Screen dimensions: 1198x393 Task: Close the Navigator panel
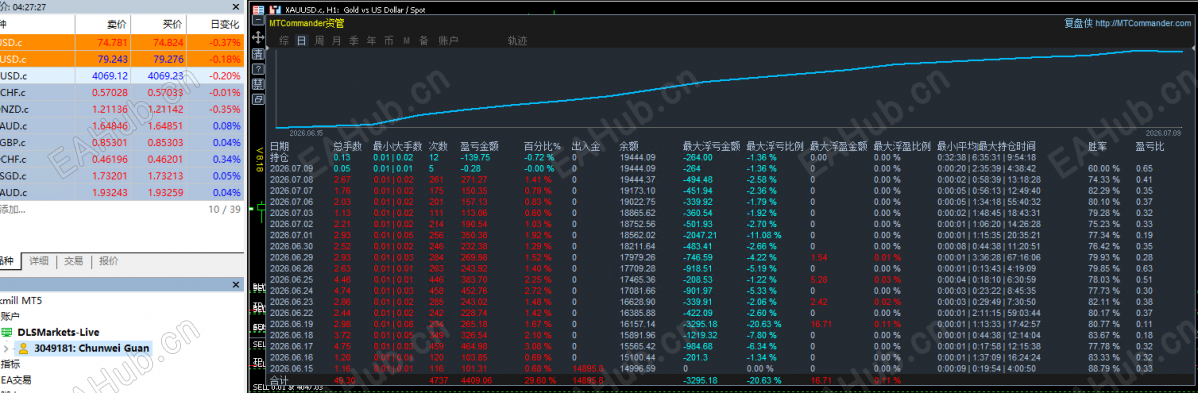(x=236, y=284)
